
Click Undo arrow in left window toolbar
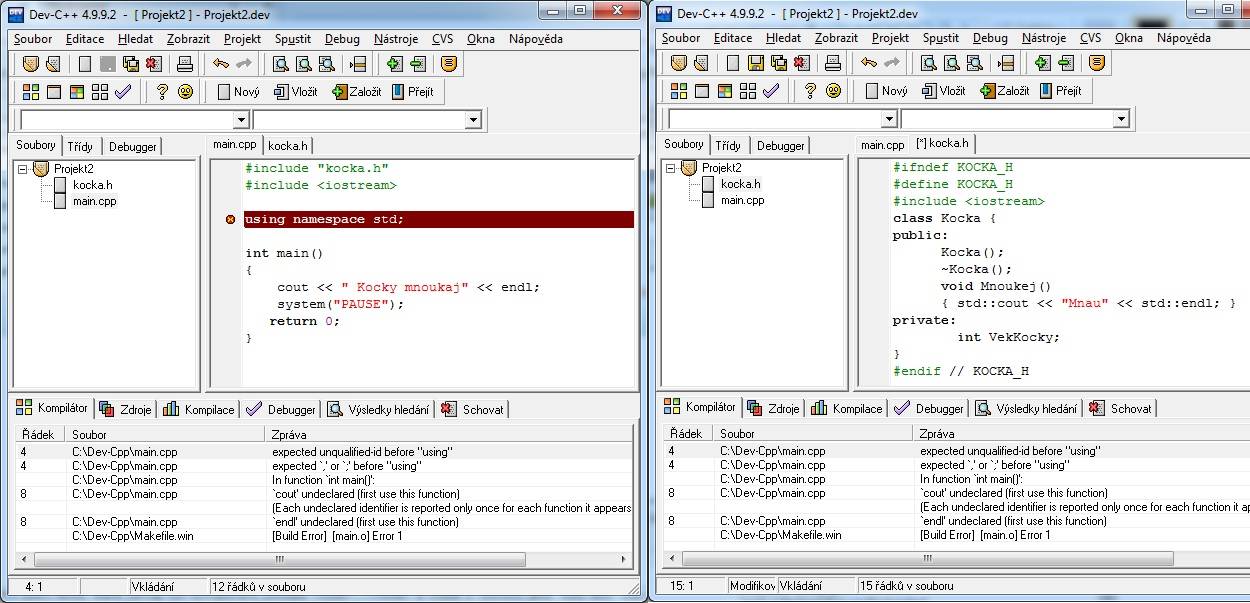click(221, 64)
